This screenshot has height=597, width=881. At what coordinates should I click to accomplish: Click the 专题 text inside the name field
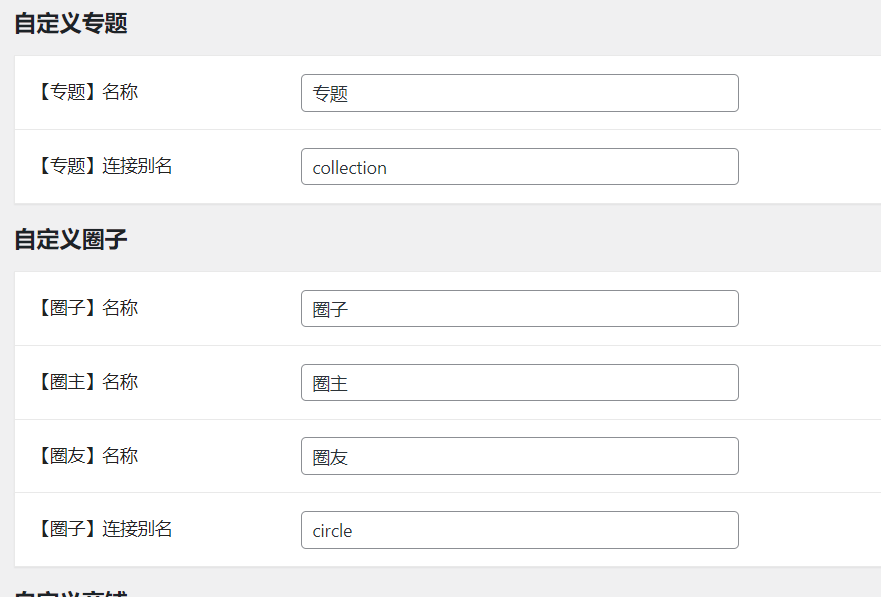tap(330, 94)
